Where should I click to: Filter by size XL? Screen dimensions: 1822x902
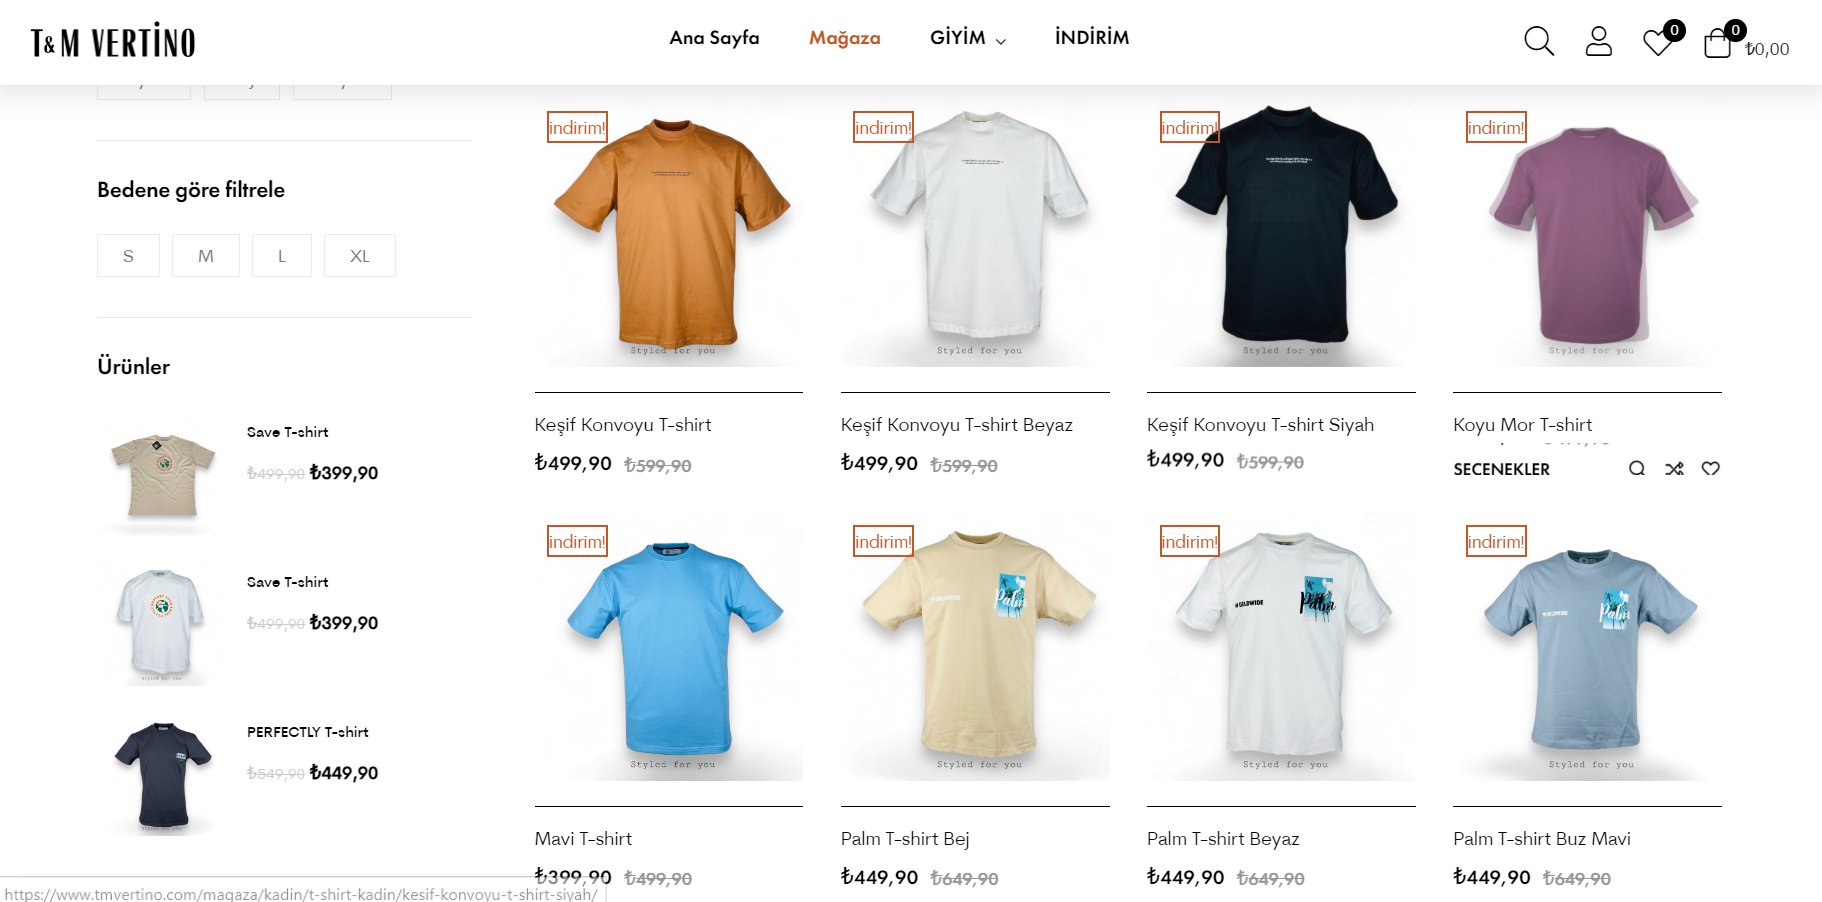(360, 255)
